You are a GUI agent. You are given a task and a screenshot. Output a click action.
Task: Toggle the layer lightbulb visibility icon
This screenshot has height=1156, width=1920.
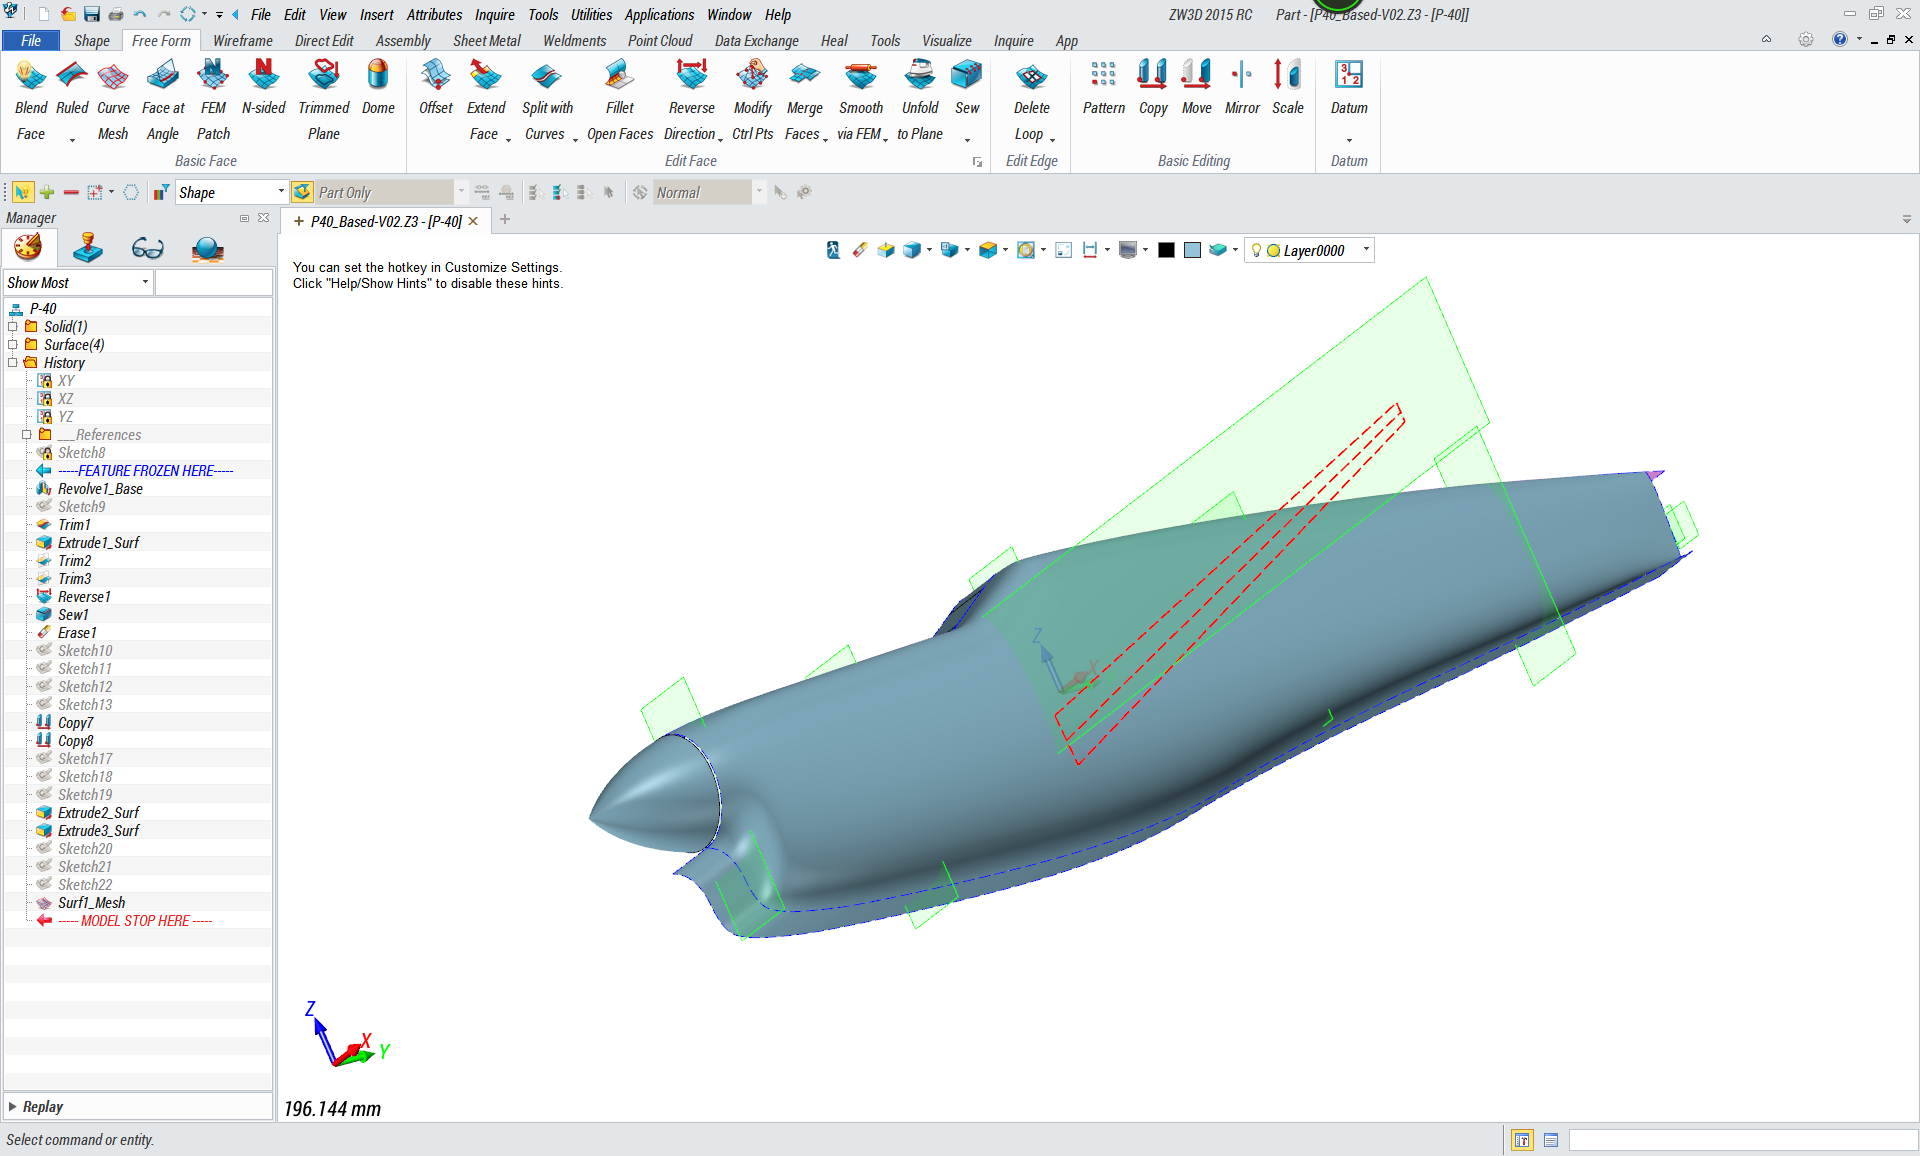[x=1256, y=251]
